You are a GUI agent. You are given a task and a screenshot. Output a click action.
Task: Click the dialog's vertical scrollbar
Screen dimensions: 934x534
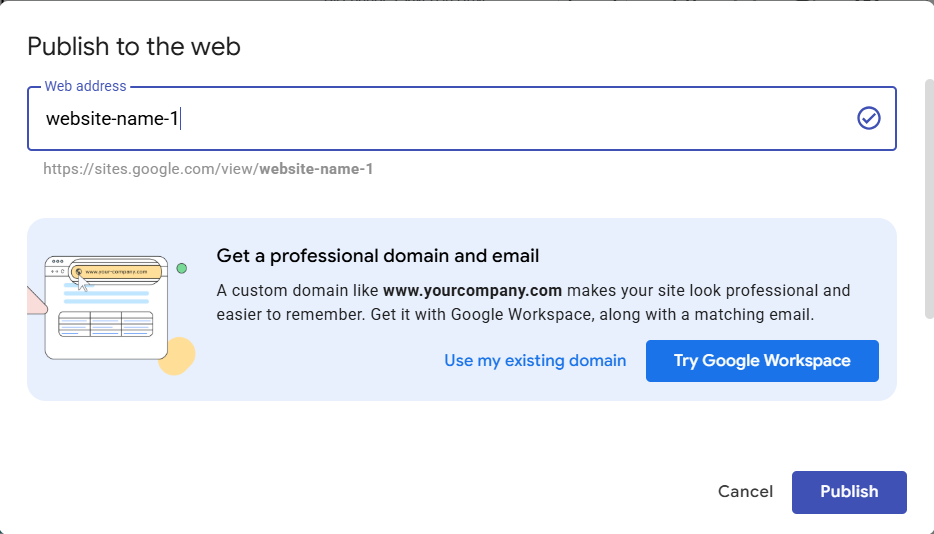tap(929, 198)
